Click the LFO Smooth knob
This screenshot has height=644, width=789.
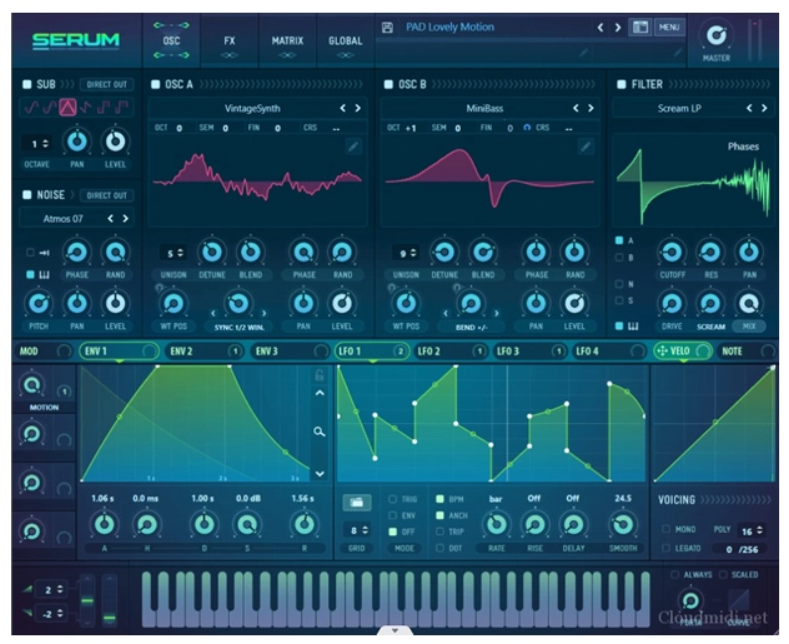(623, 524)
